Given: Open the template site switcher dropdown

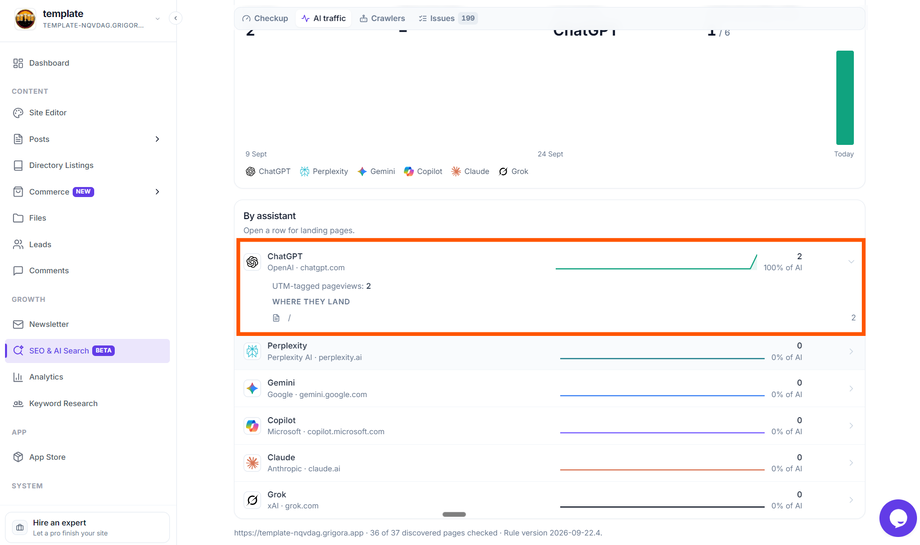Looking at the screenshot, I should [157, 19].
